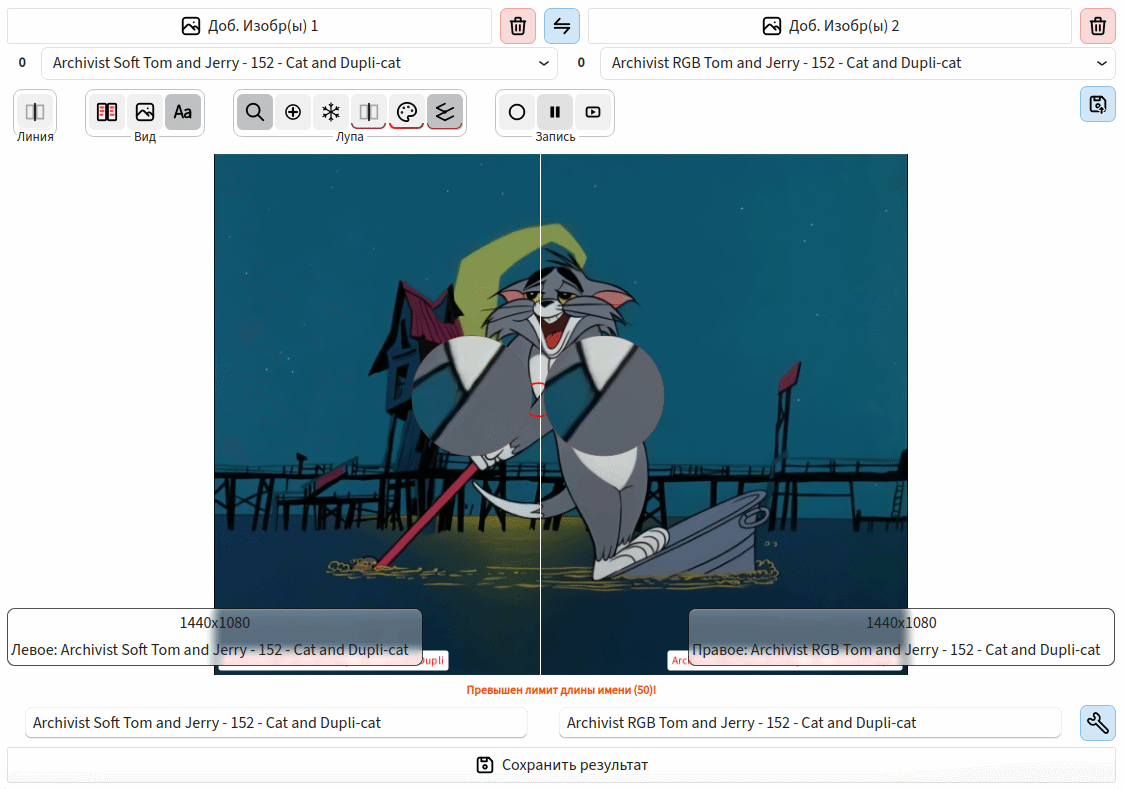Click the left image label Левое: Archivist Soft
Viewport: 1124px width, 789px height.
209,650
